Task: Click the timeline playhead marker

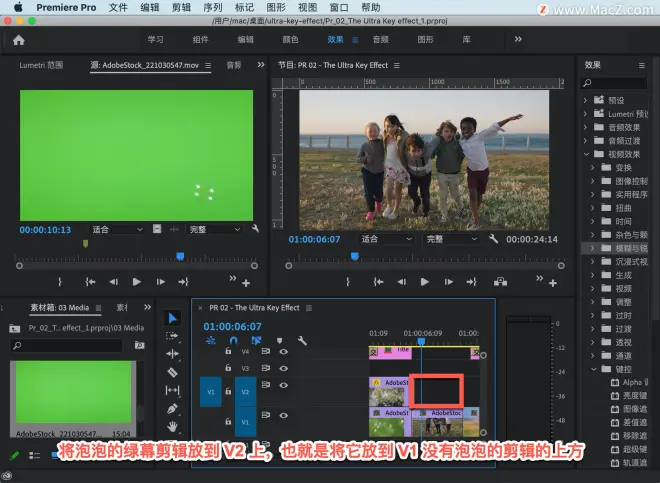Action: point(421,341)
